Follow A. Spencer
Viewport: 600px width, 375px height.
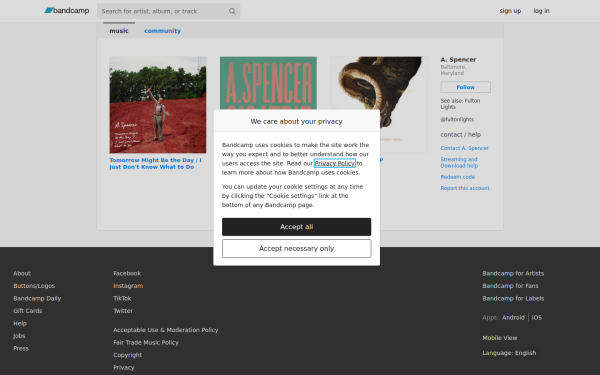point(465,87)
